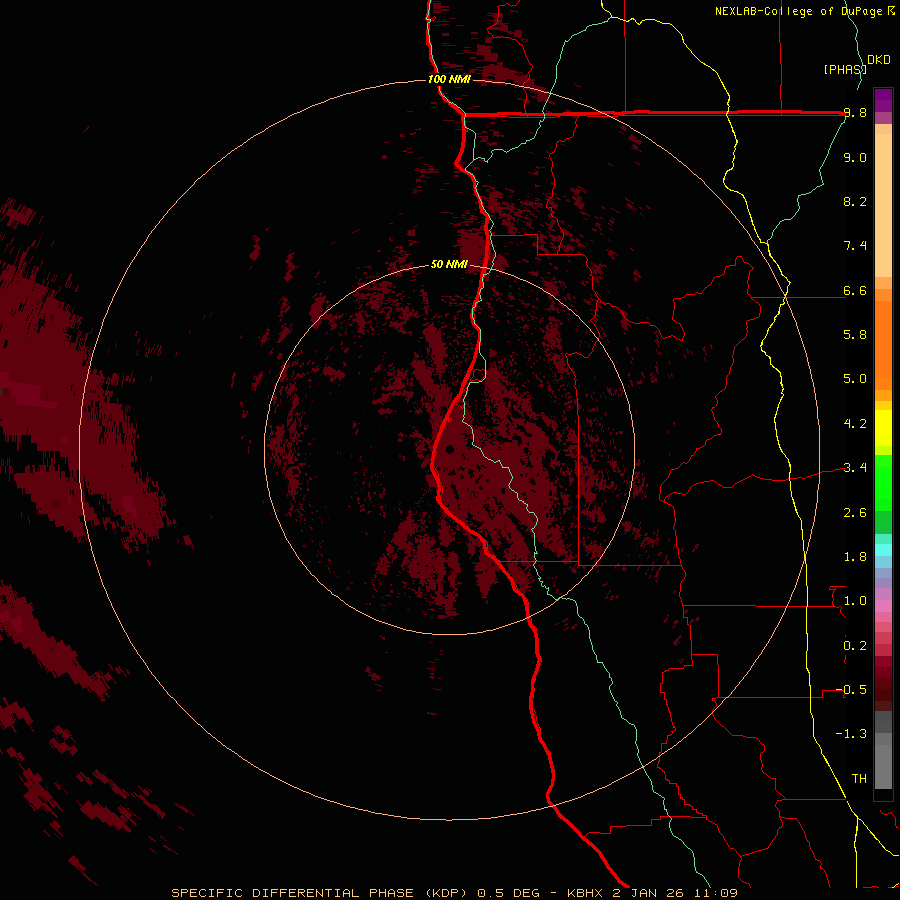Click the "DKD" label above the color scale
This screenshot has height=900, width=900.
(879, 60)
